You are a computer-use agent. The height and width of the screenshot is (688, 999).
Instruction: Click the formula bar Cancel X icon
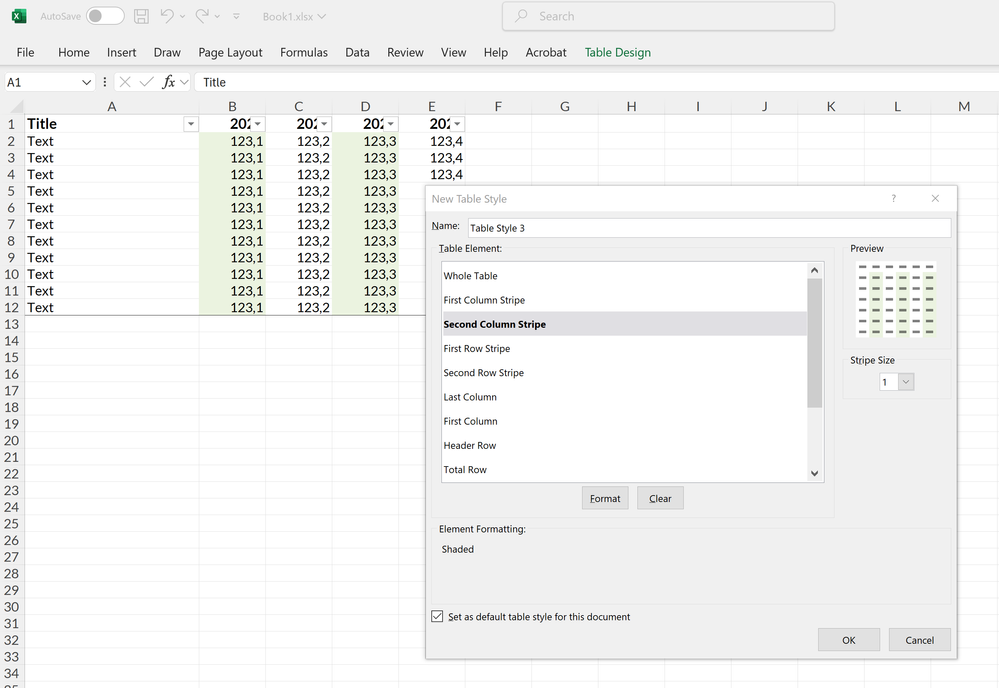[x=125, y=82]
